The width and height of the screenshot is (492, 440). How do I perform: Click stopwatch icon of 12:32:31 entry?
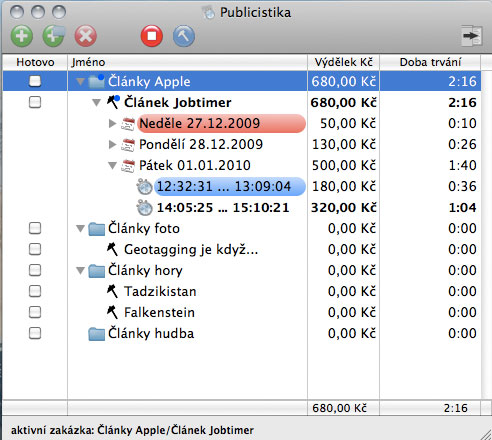pyautogui.click(x=145, y=187)
